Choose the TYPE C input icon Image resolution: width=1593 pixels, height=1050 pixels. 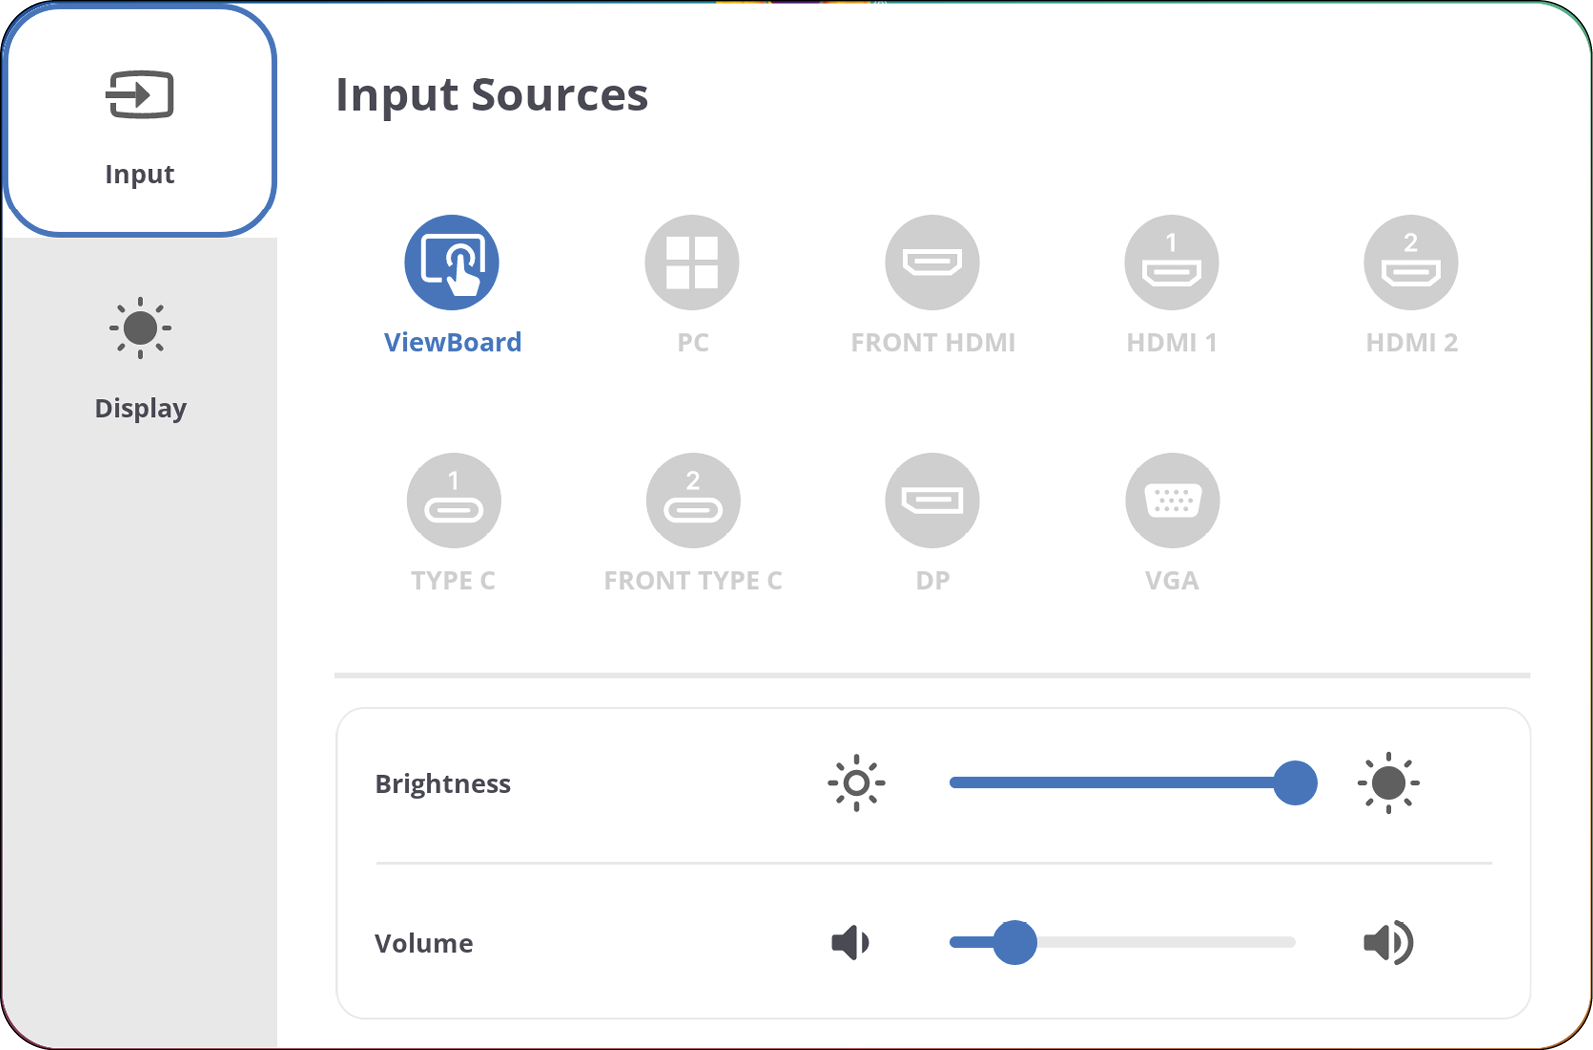point(453,500)
